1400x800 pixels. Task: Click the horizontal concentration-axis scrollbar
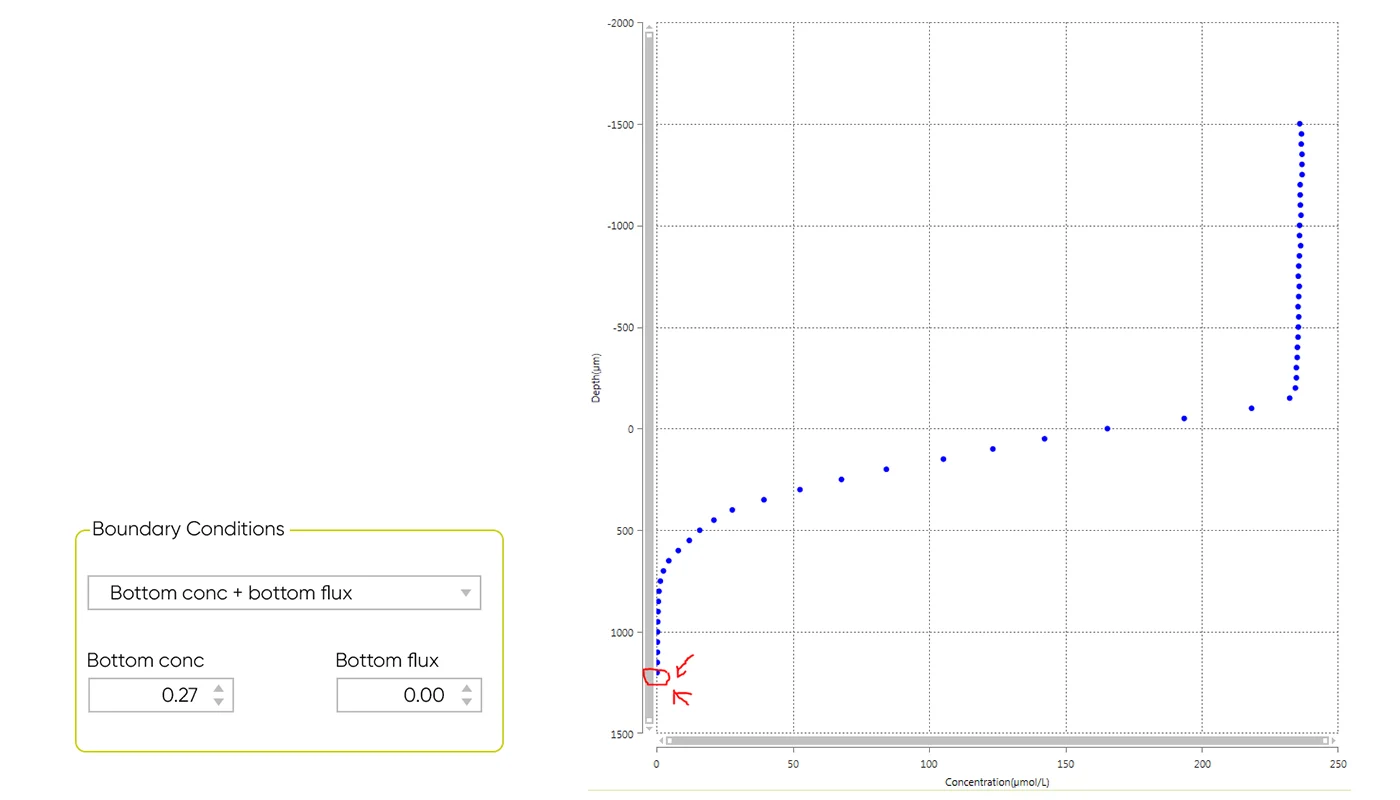[997, 741]
